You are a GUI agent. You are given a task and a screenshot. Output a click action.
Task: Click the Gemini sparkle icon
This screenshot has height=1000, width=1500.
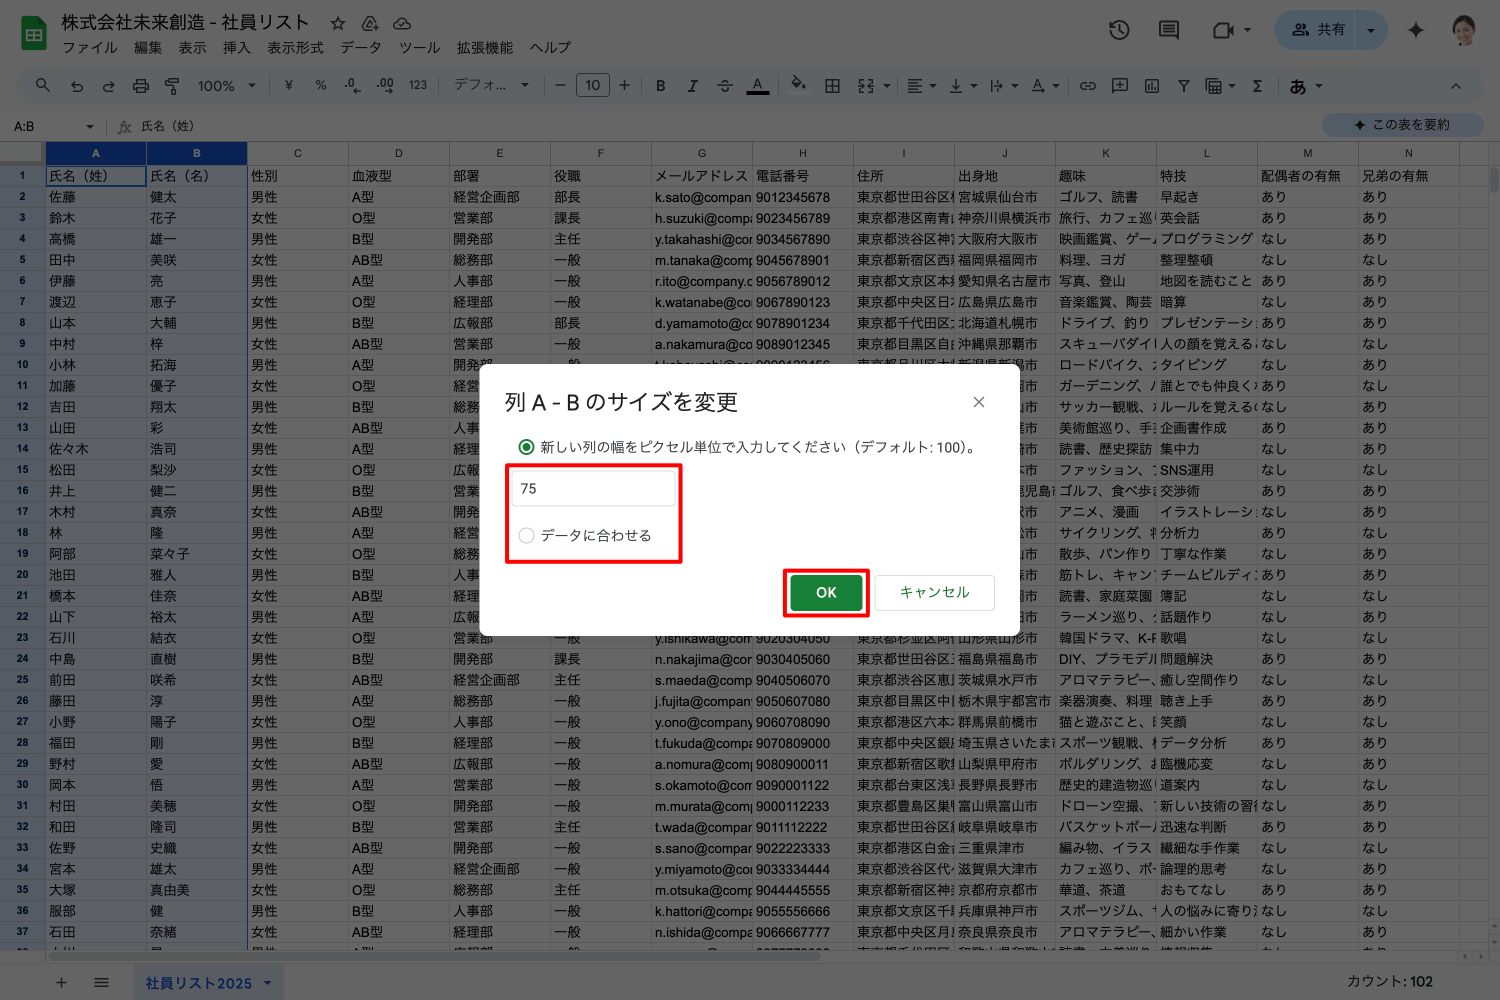pos(1415,30)
